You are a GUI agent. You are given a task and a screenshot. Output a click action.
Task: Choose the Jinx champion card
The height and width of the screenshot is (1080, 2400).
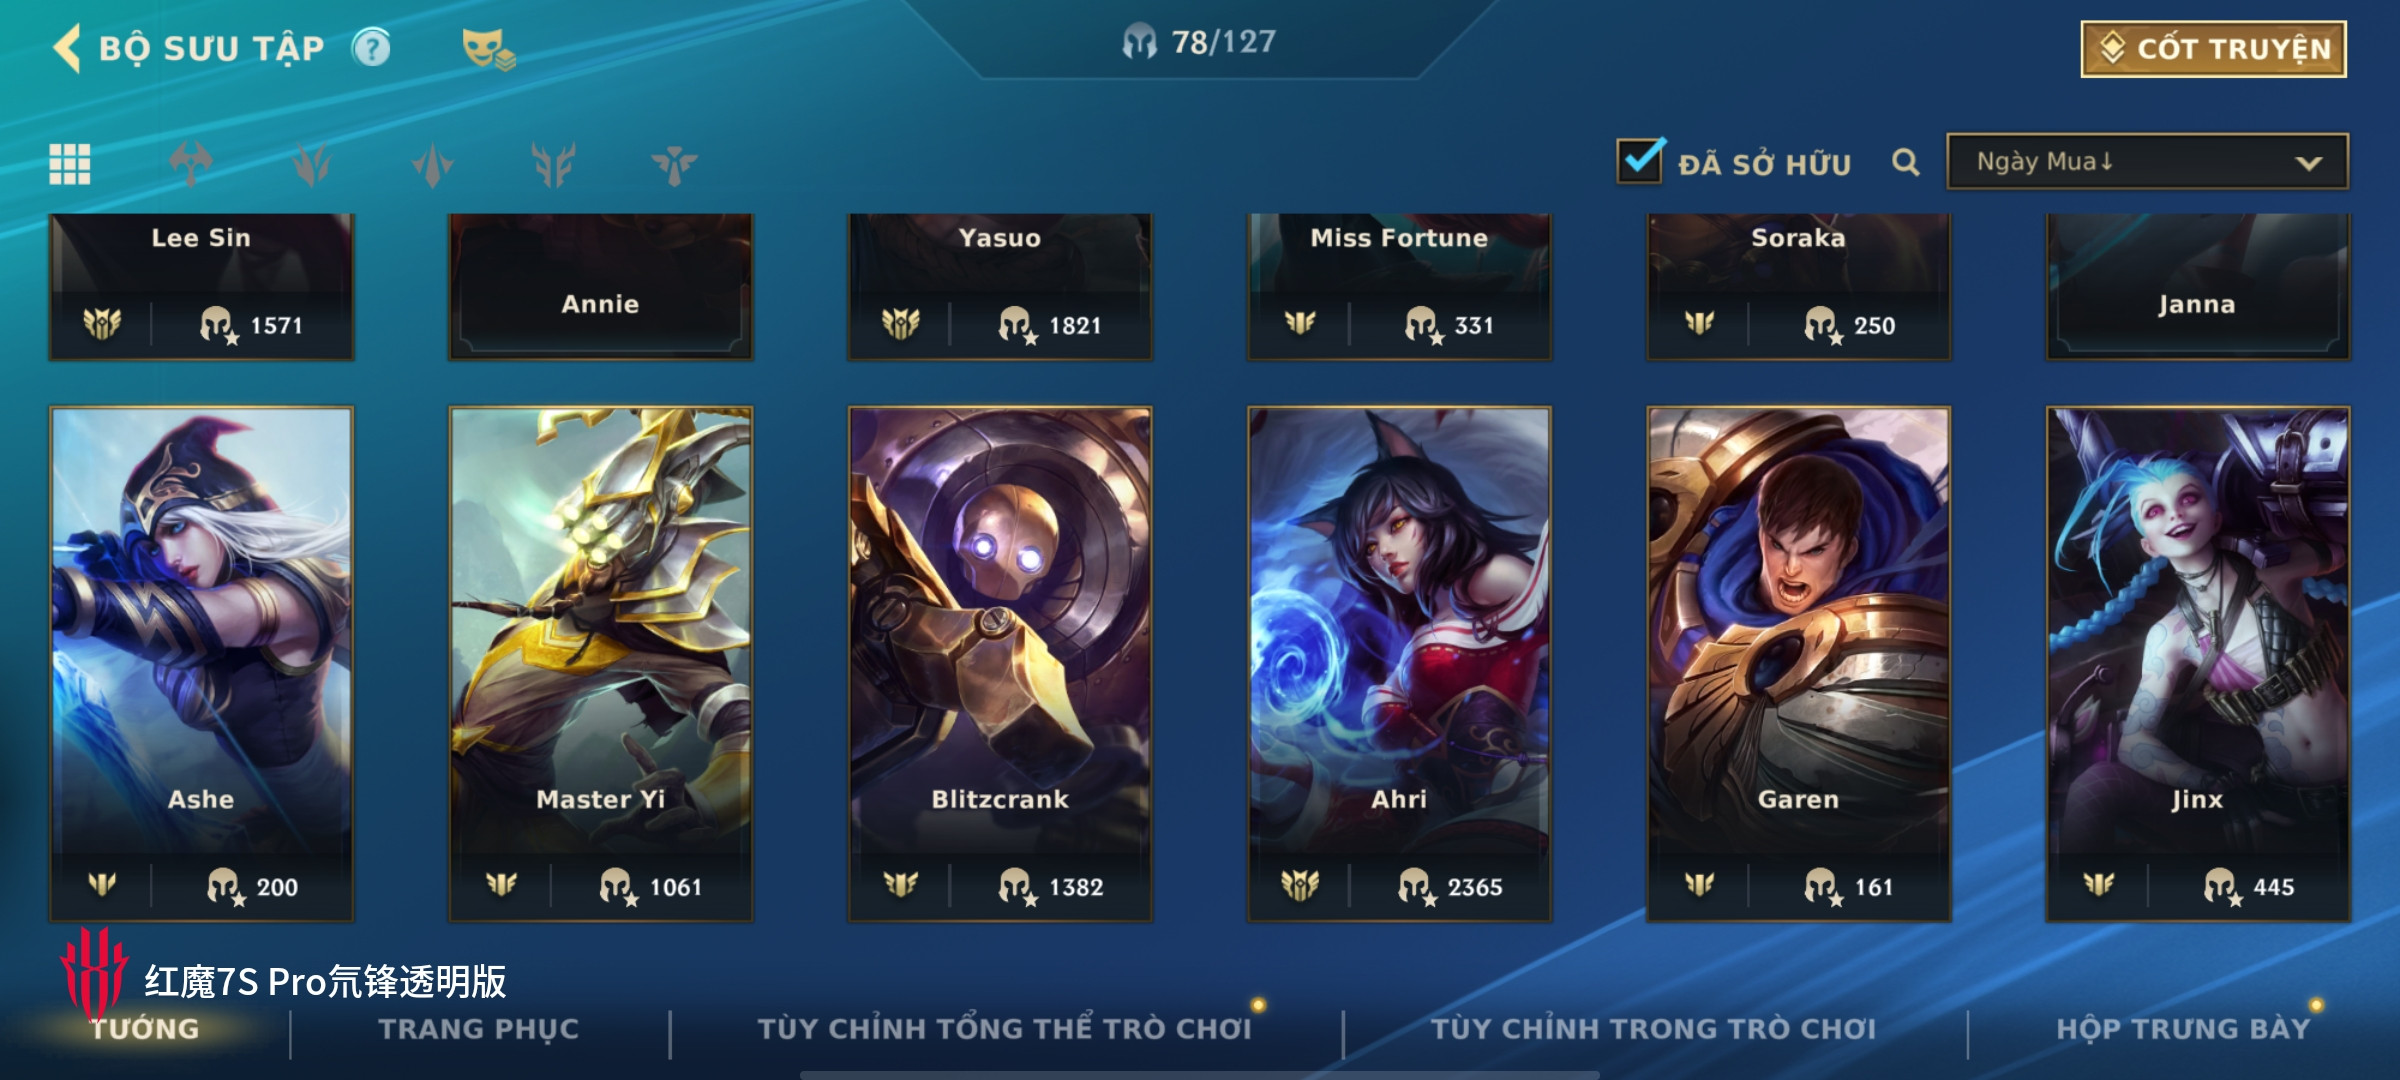[x=2198, y=664]
